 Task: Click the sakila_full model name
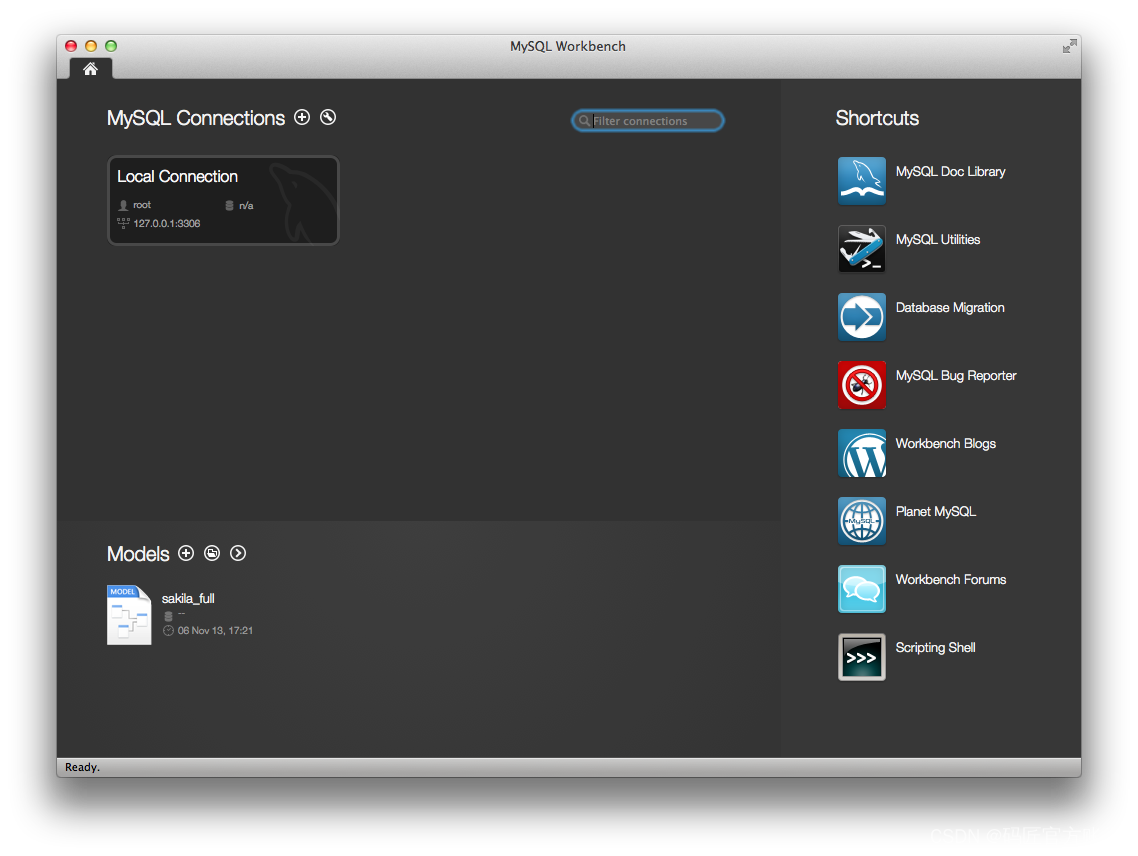pos(188,598)
